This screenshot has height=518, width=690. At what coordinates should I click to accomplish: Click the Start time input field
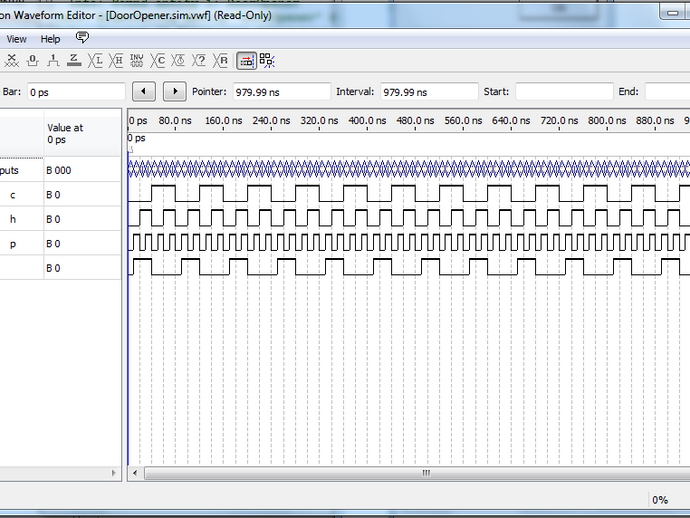pyautogui.click(x=565, y=92)
